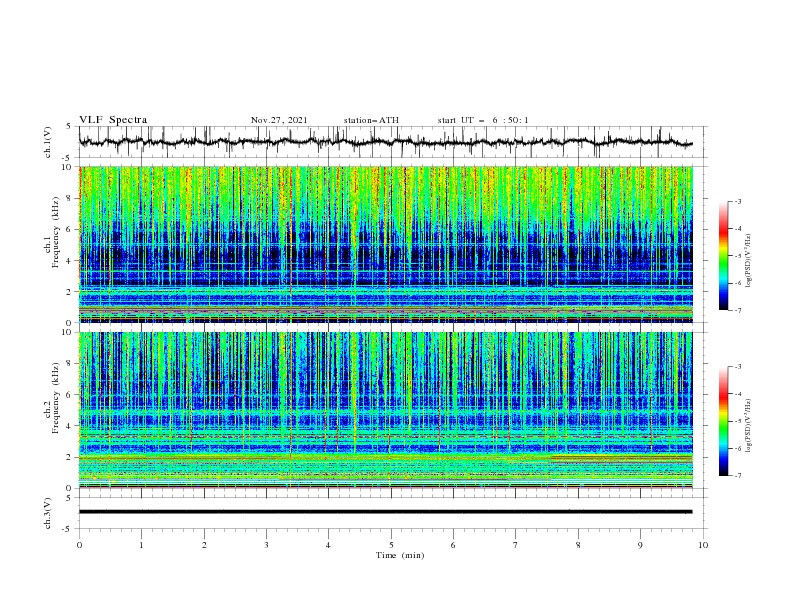The width and height of the screenshot is (792, 612).
Task: Click the ch.2 spectrogram panel
Action: tap(386, 410)
